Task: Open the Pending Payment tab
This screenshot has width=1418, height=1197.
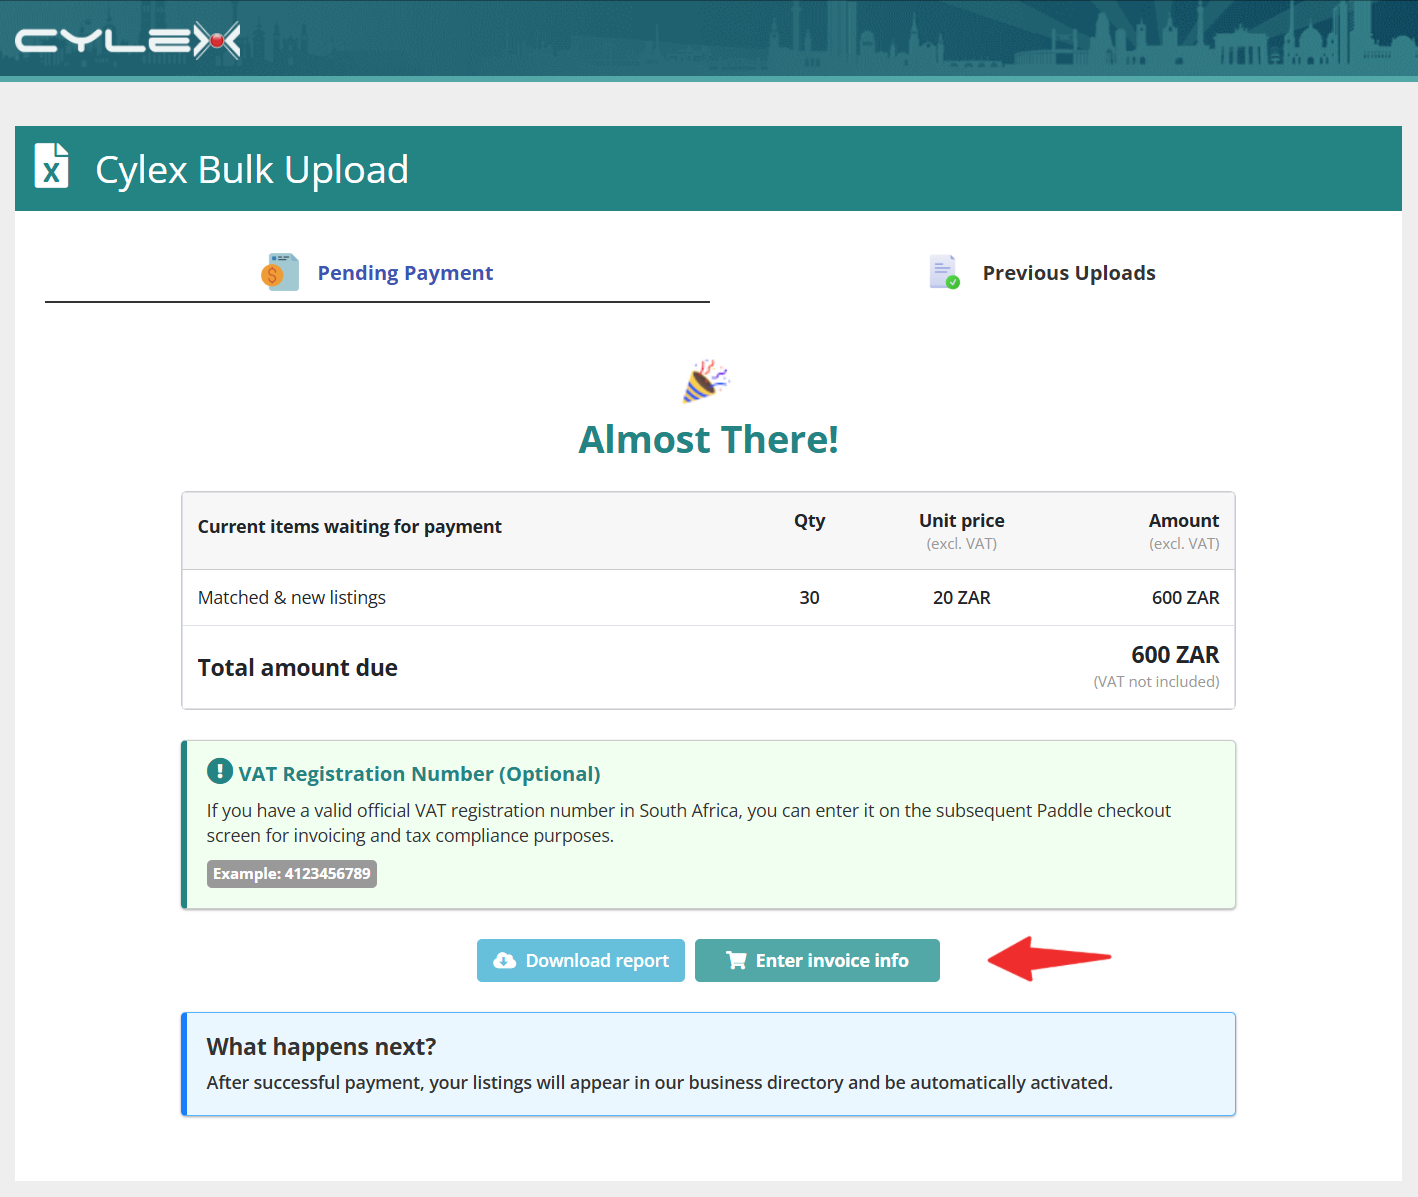Action: click(x=377, y=273)
